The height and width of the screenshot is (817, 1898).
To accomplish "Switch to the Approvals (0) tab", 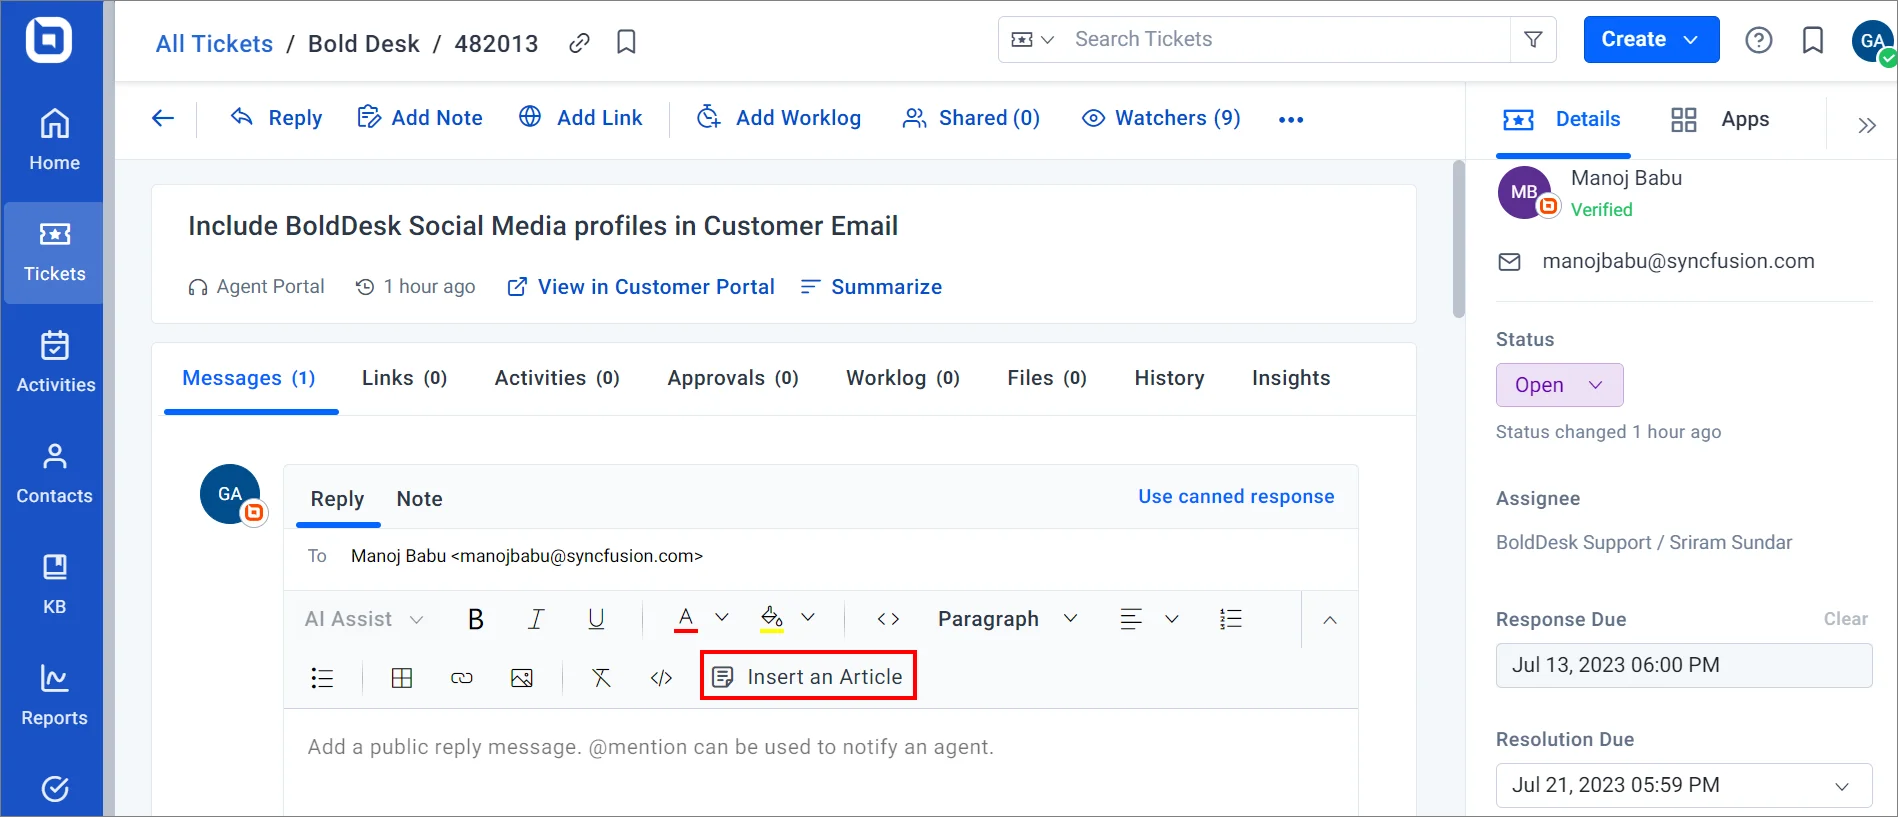I will (x=733, y=379).
